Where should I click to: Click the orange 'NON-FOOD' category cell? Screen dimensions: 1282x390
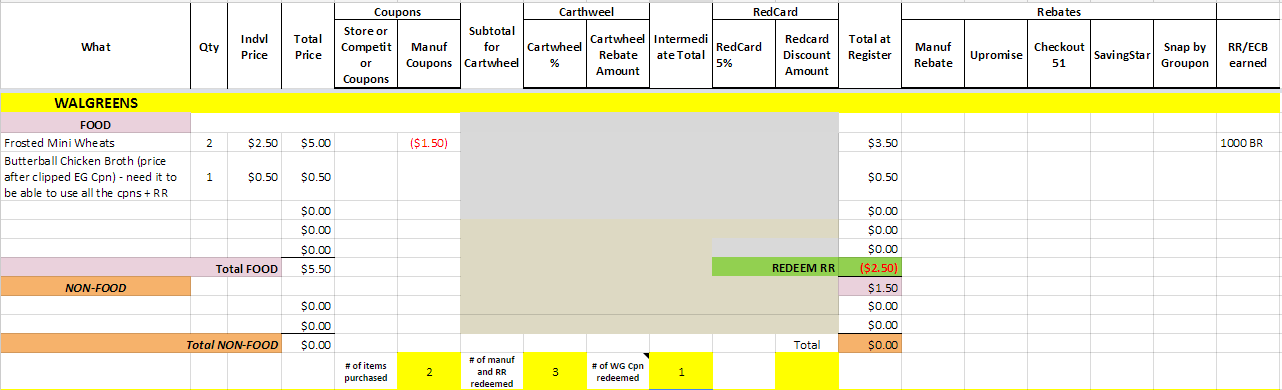click(96, 287)
